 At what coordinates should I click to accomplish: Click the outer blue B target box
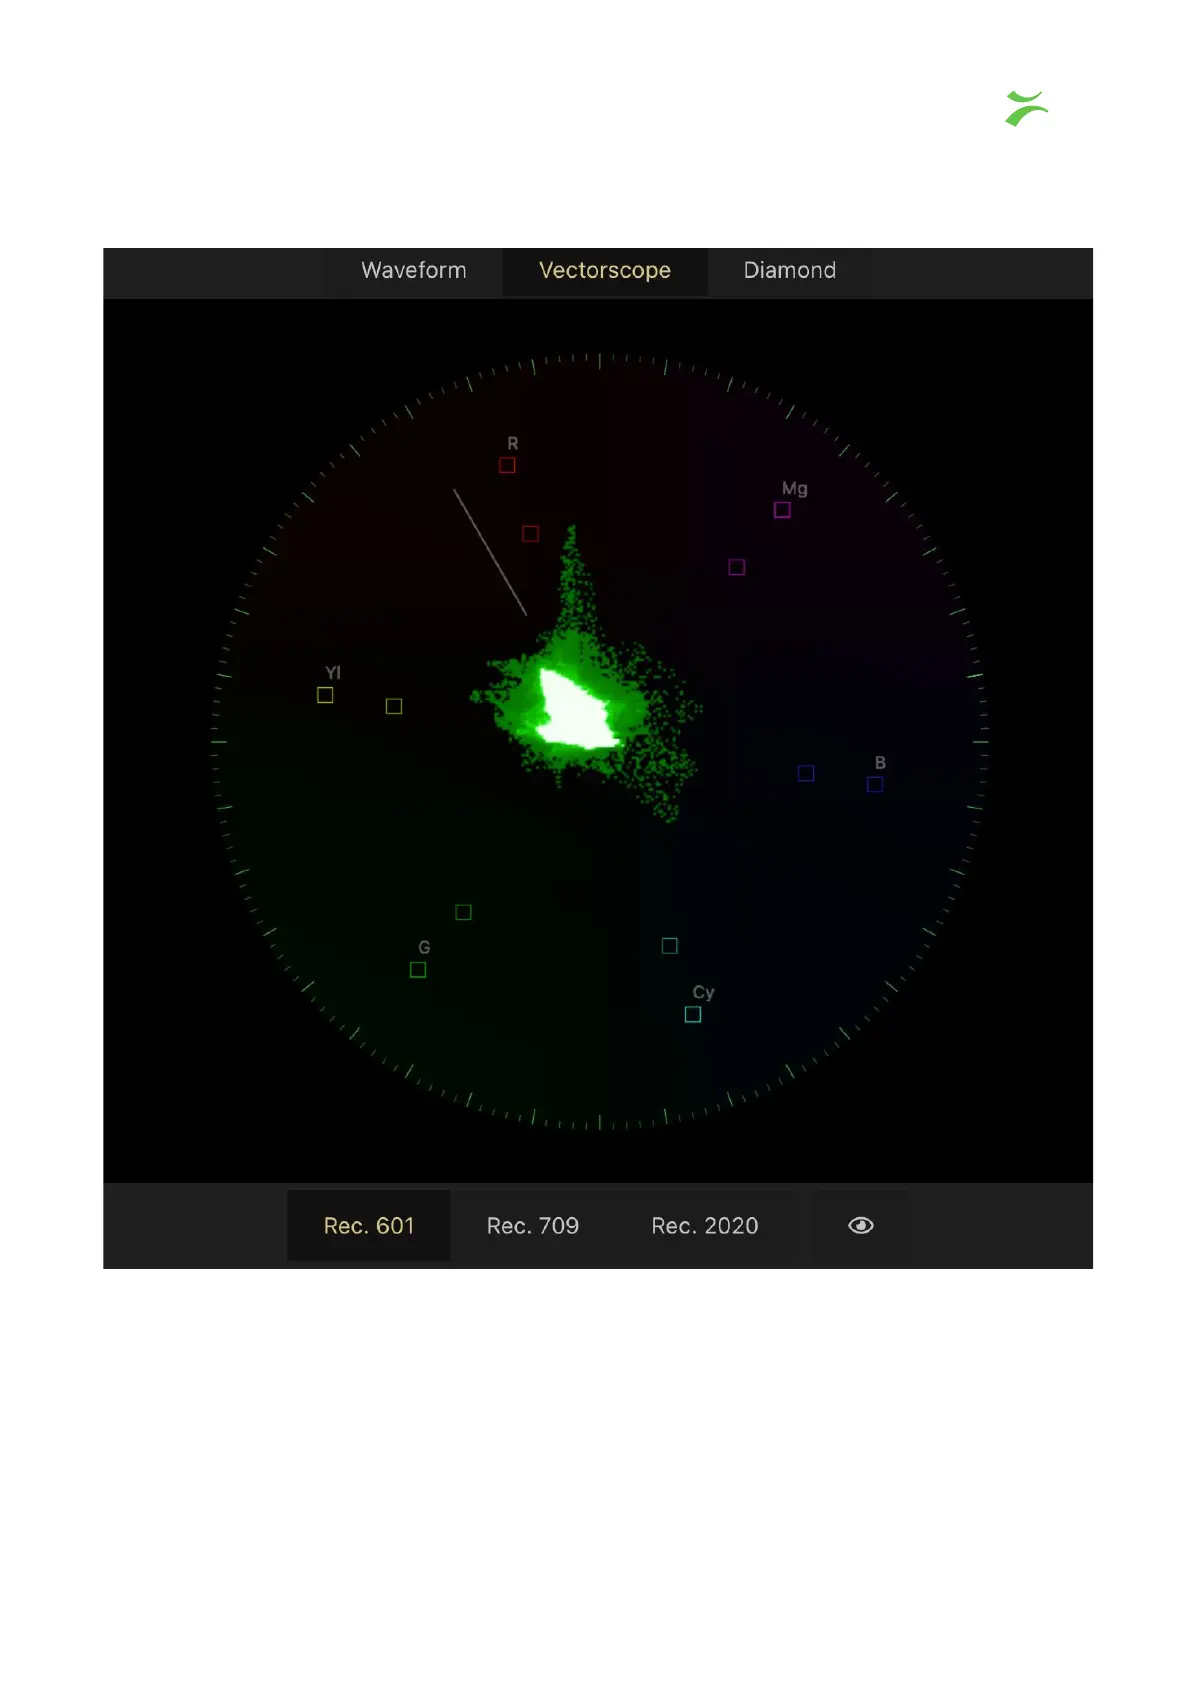tap(875, 785)
